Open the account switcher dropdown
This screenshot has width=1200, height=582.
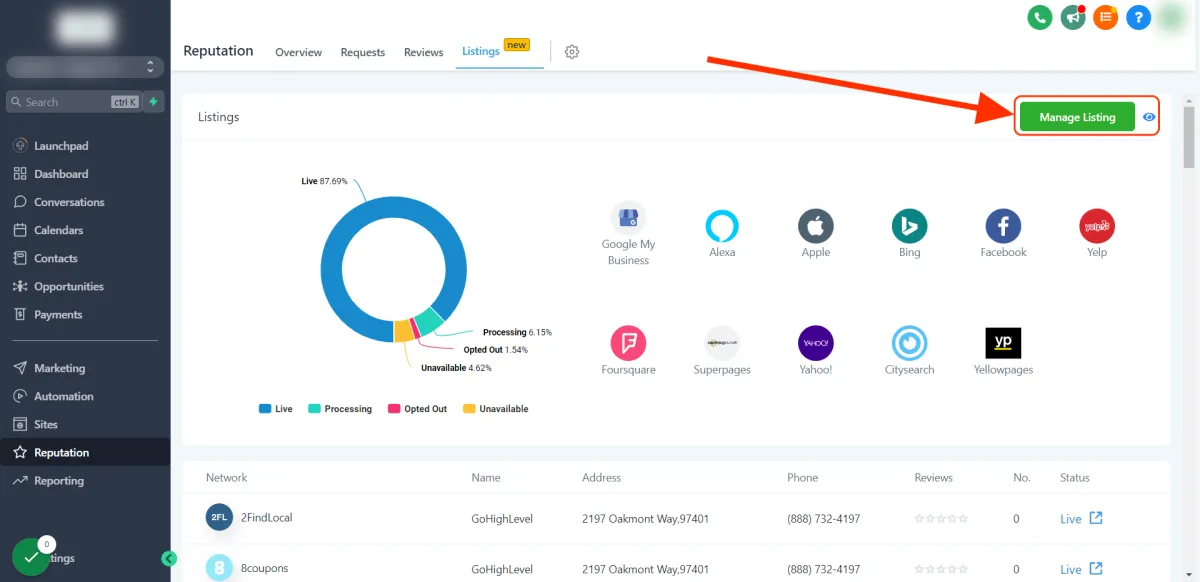pos(85,67)
